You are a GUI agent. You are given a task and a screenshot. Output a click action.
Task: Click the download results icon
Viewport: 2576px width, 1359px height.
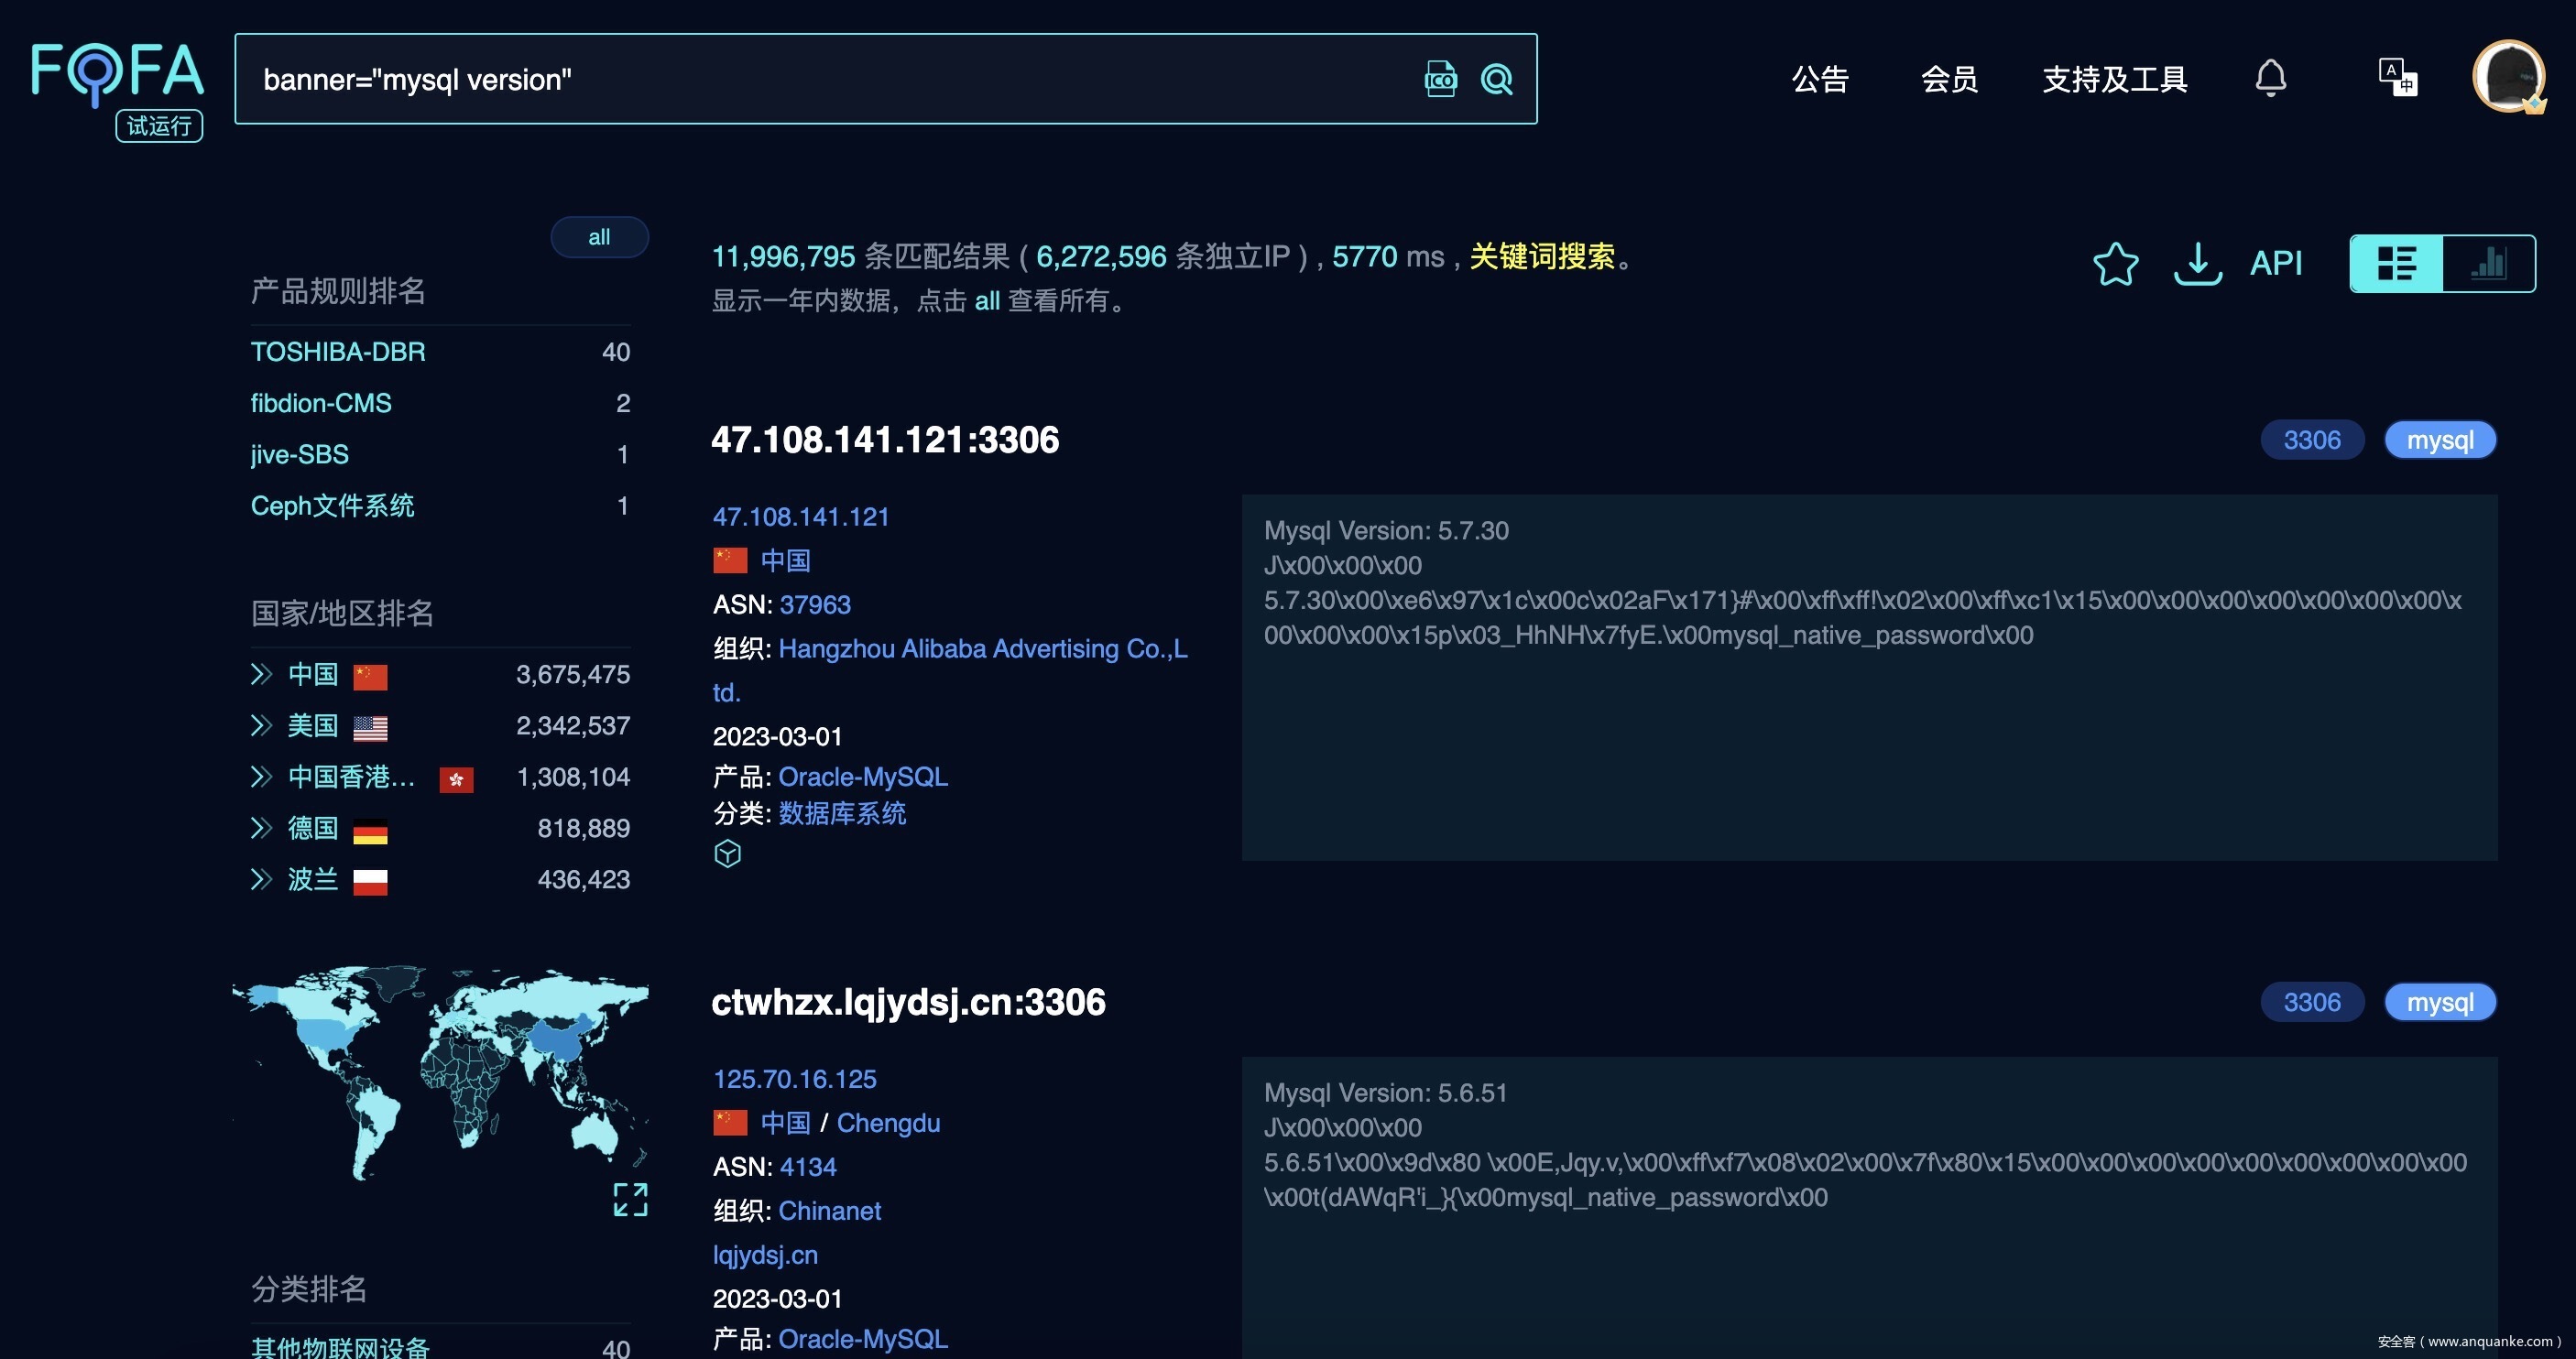[x=2197, y=264]
